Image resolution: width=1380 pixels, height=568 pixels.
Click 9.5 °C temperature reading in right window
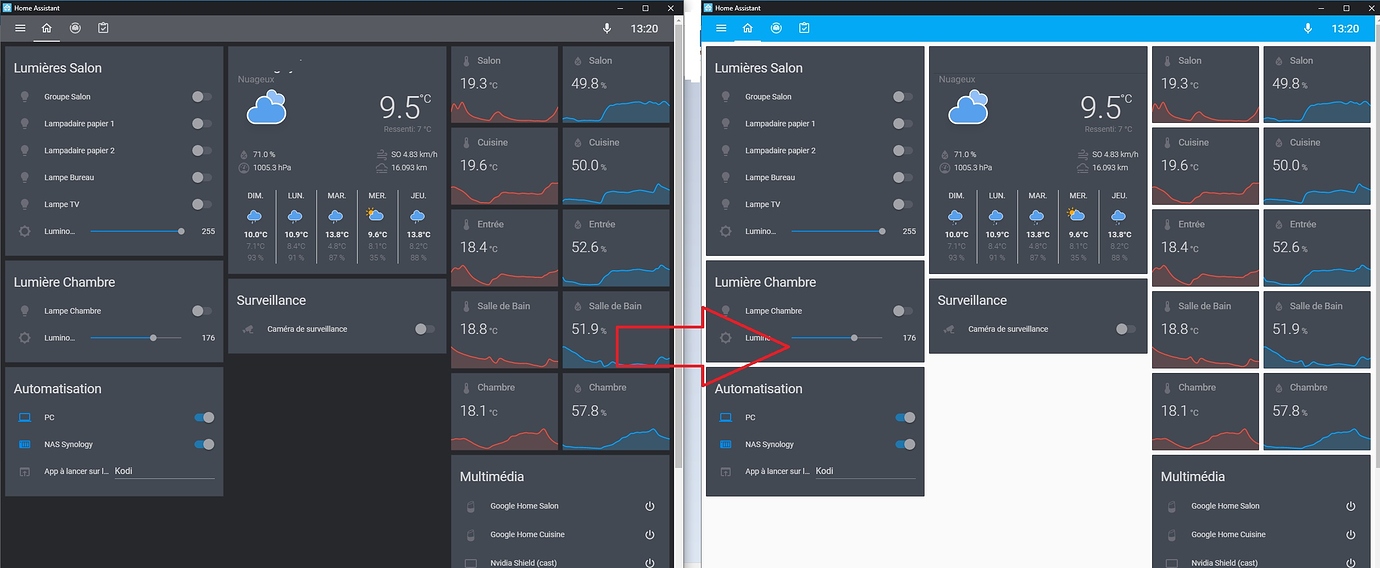click(x=1106, y=106)
